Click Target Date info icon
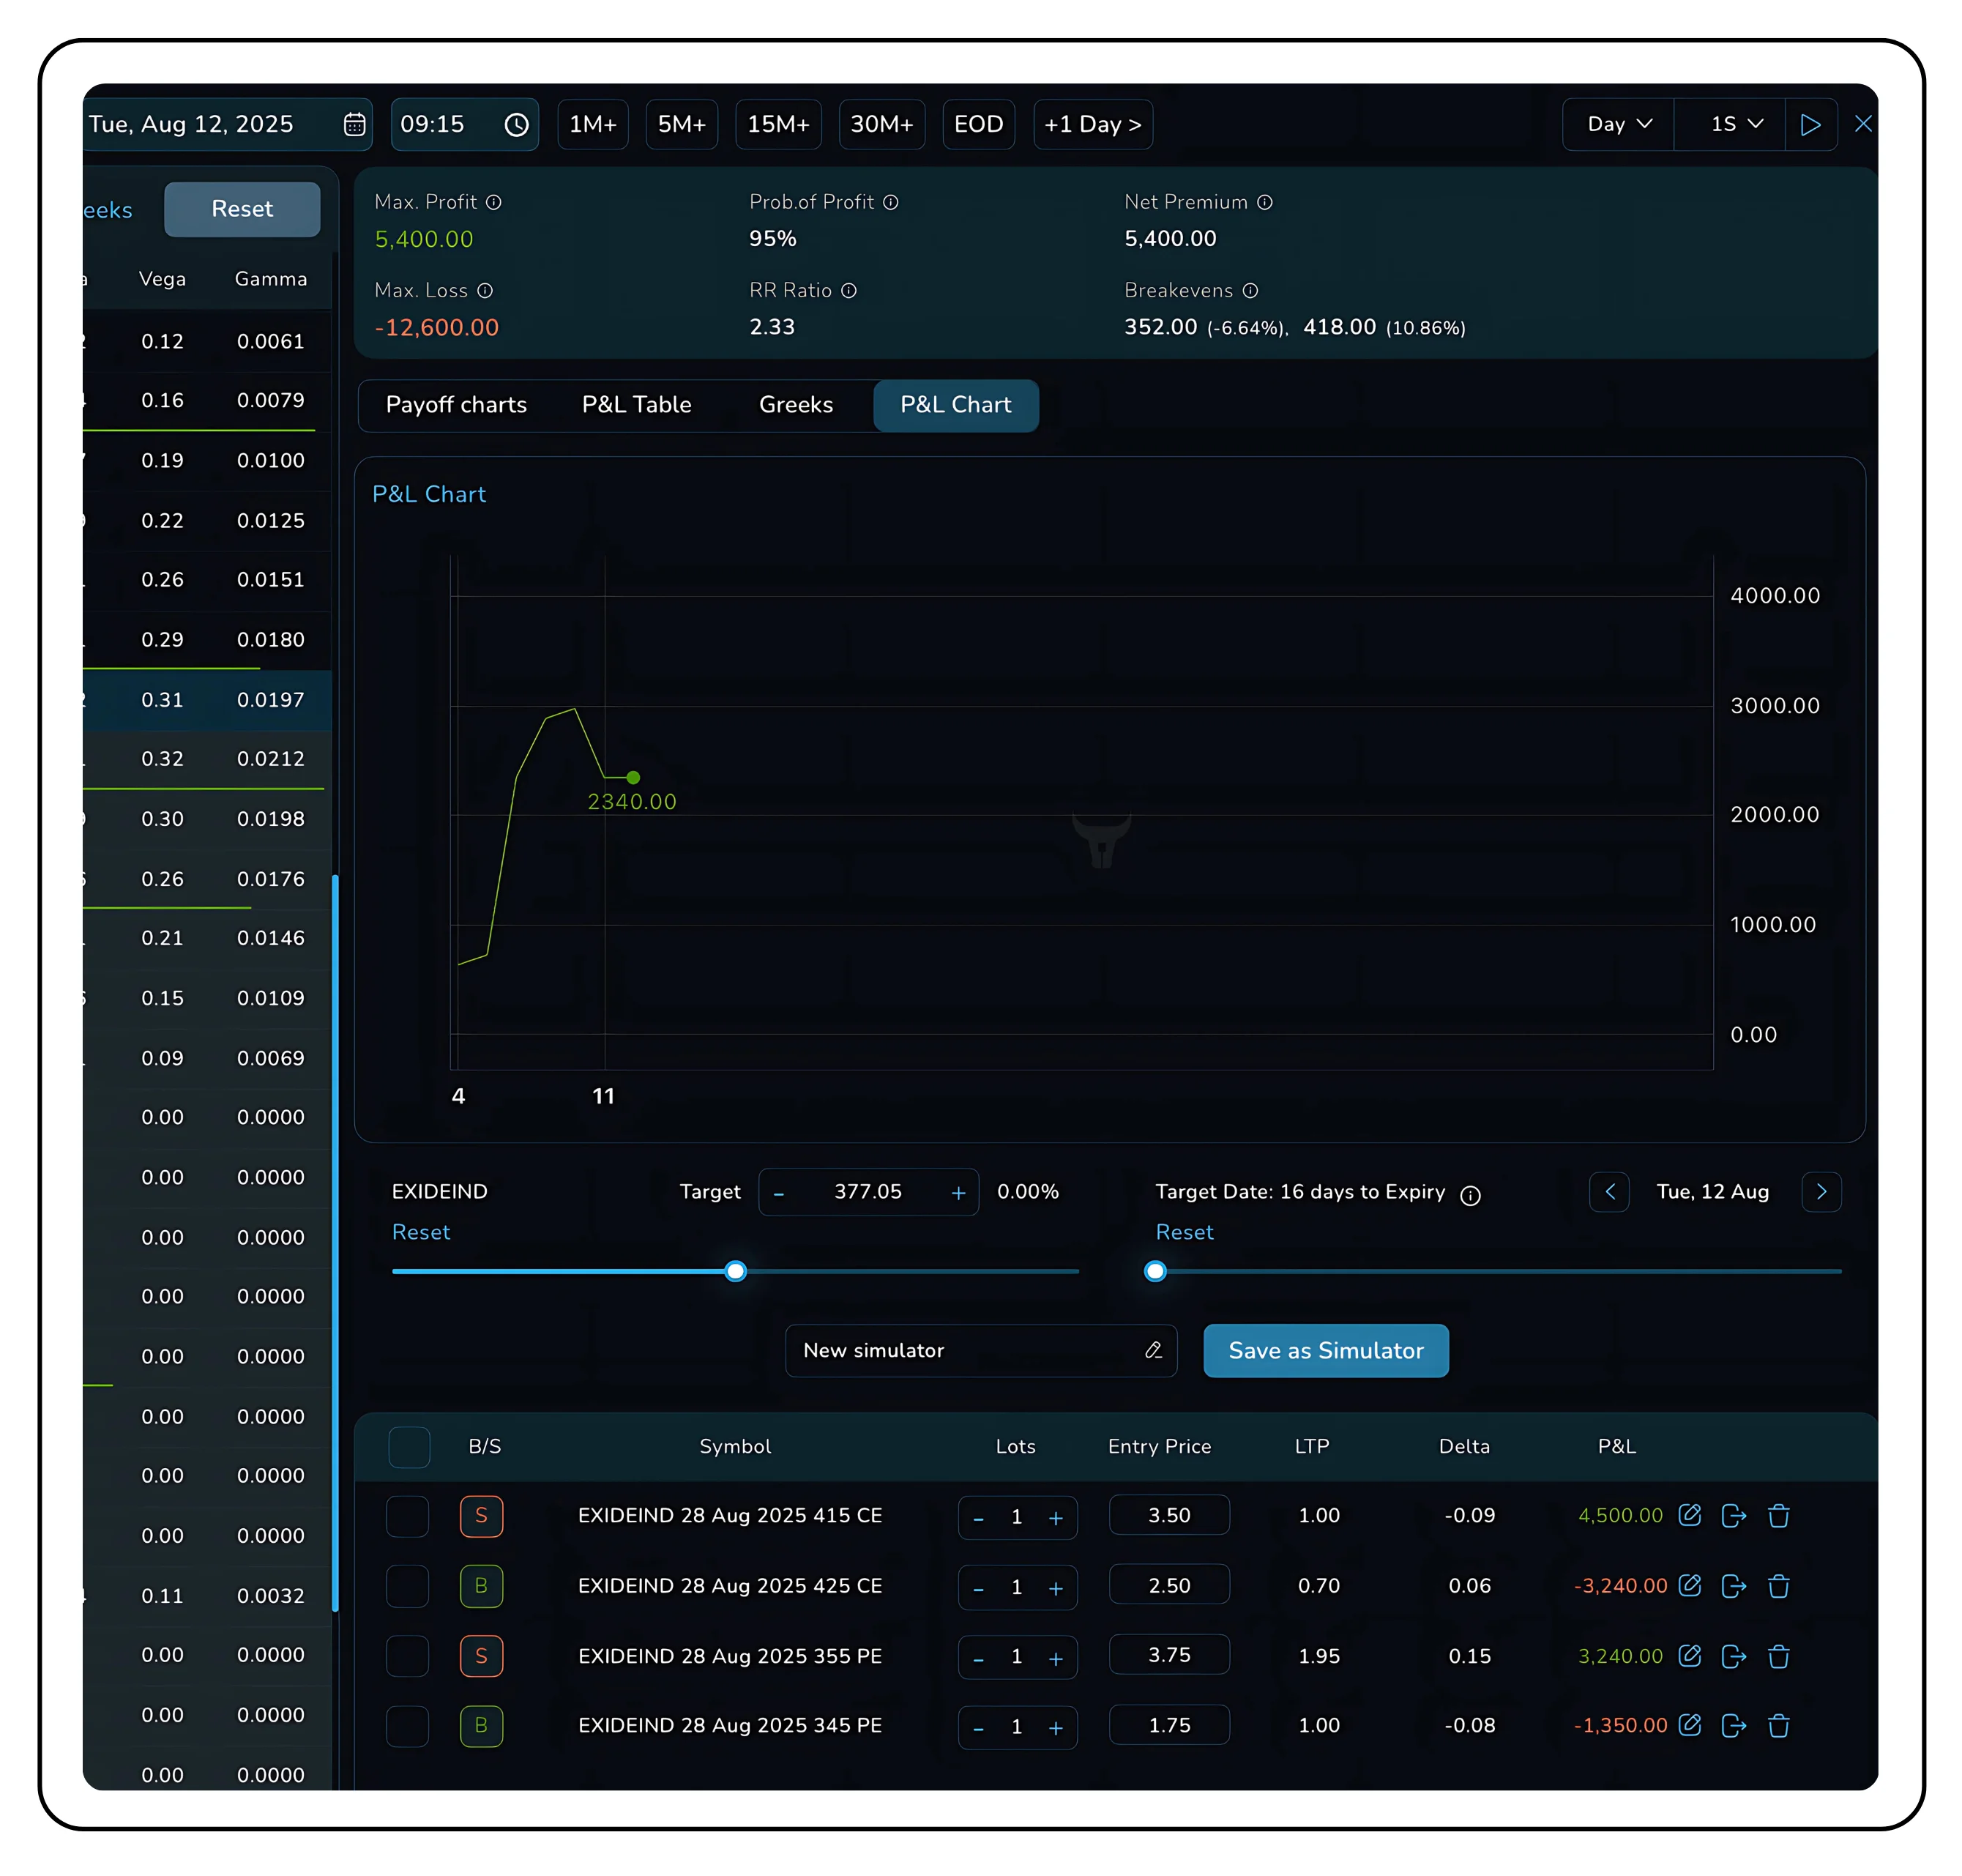 click(1469, 1195)
